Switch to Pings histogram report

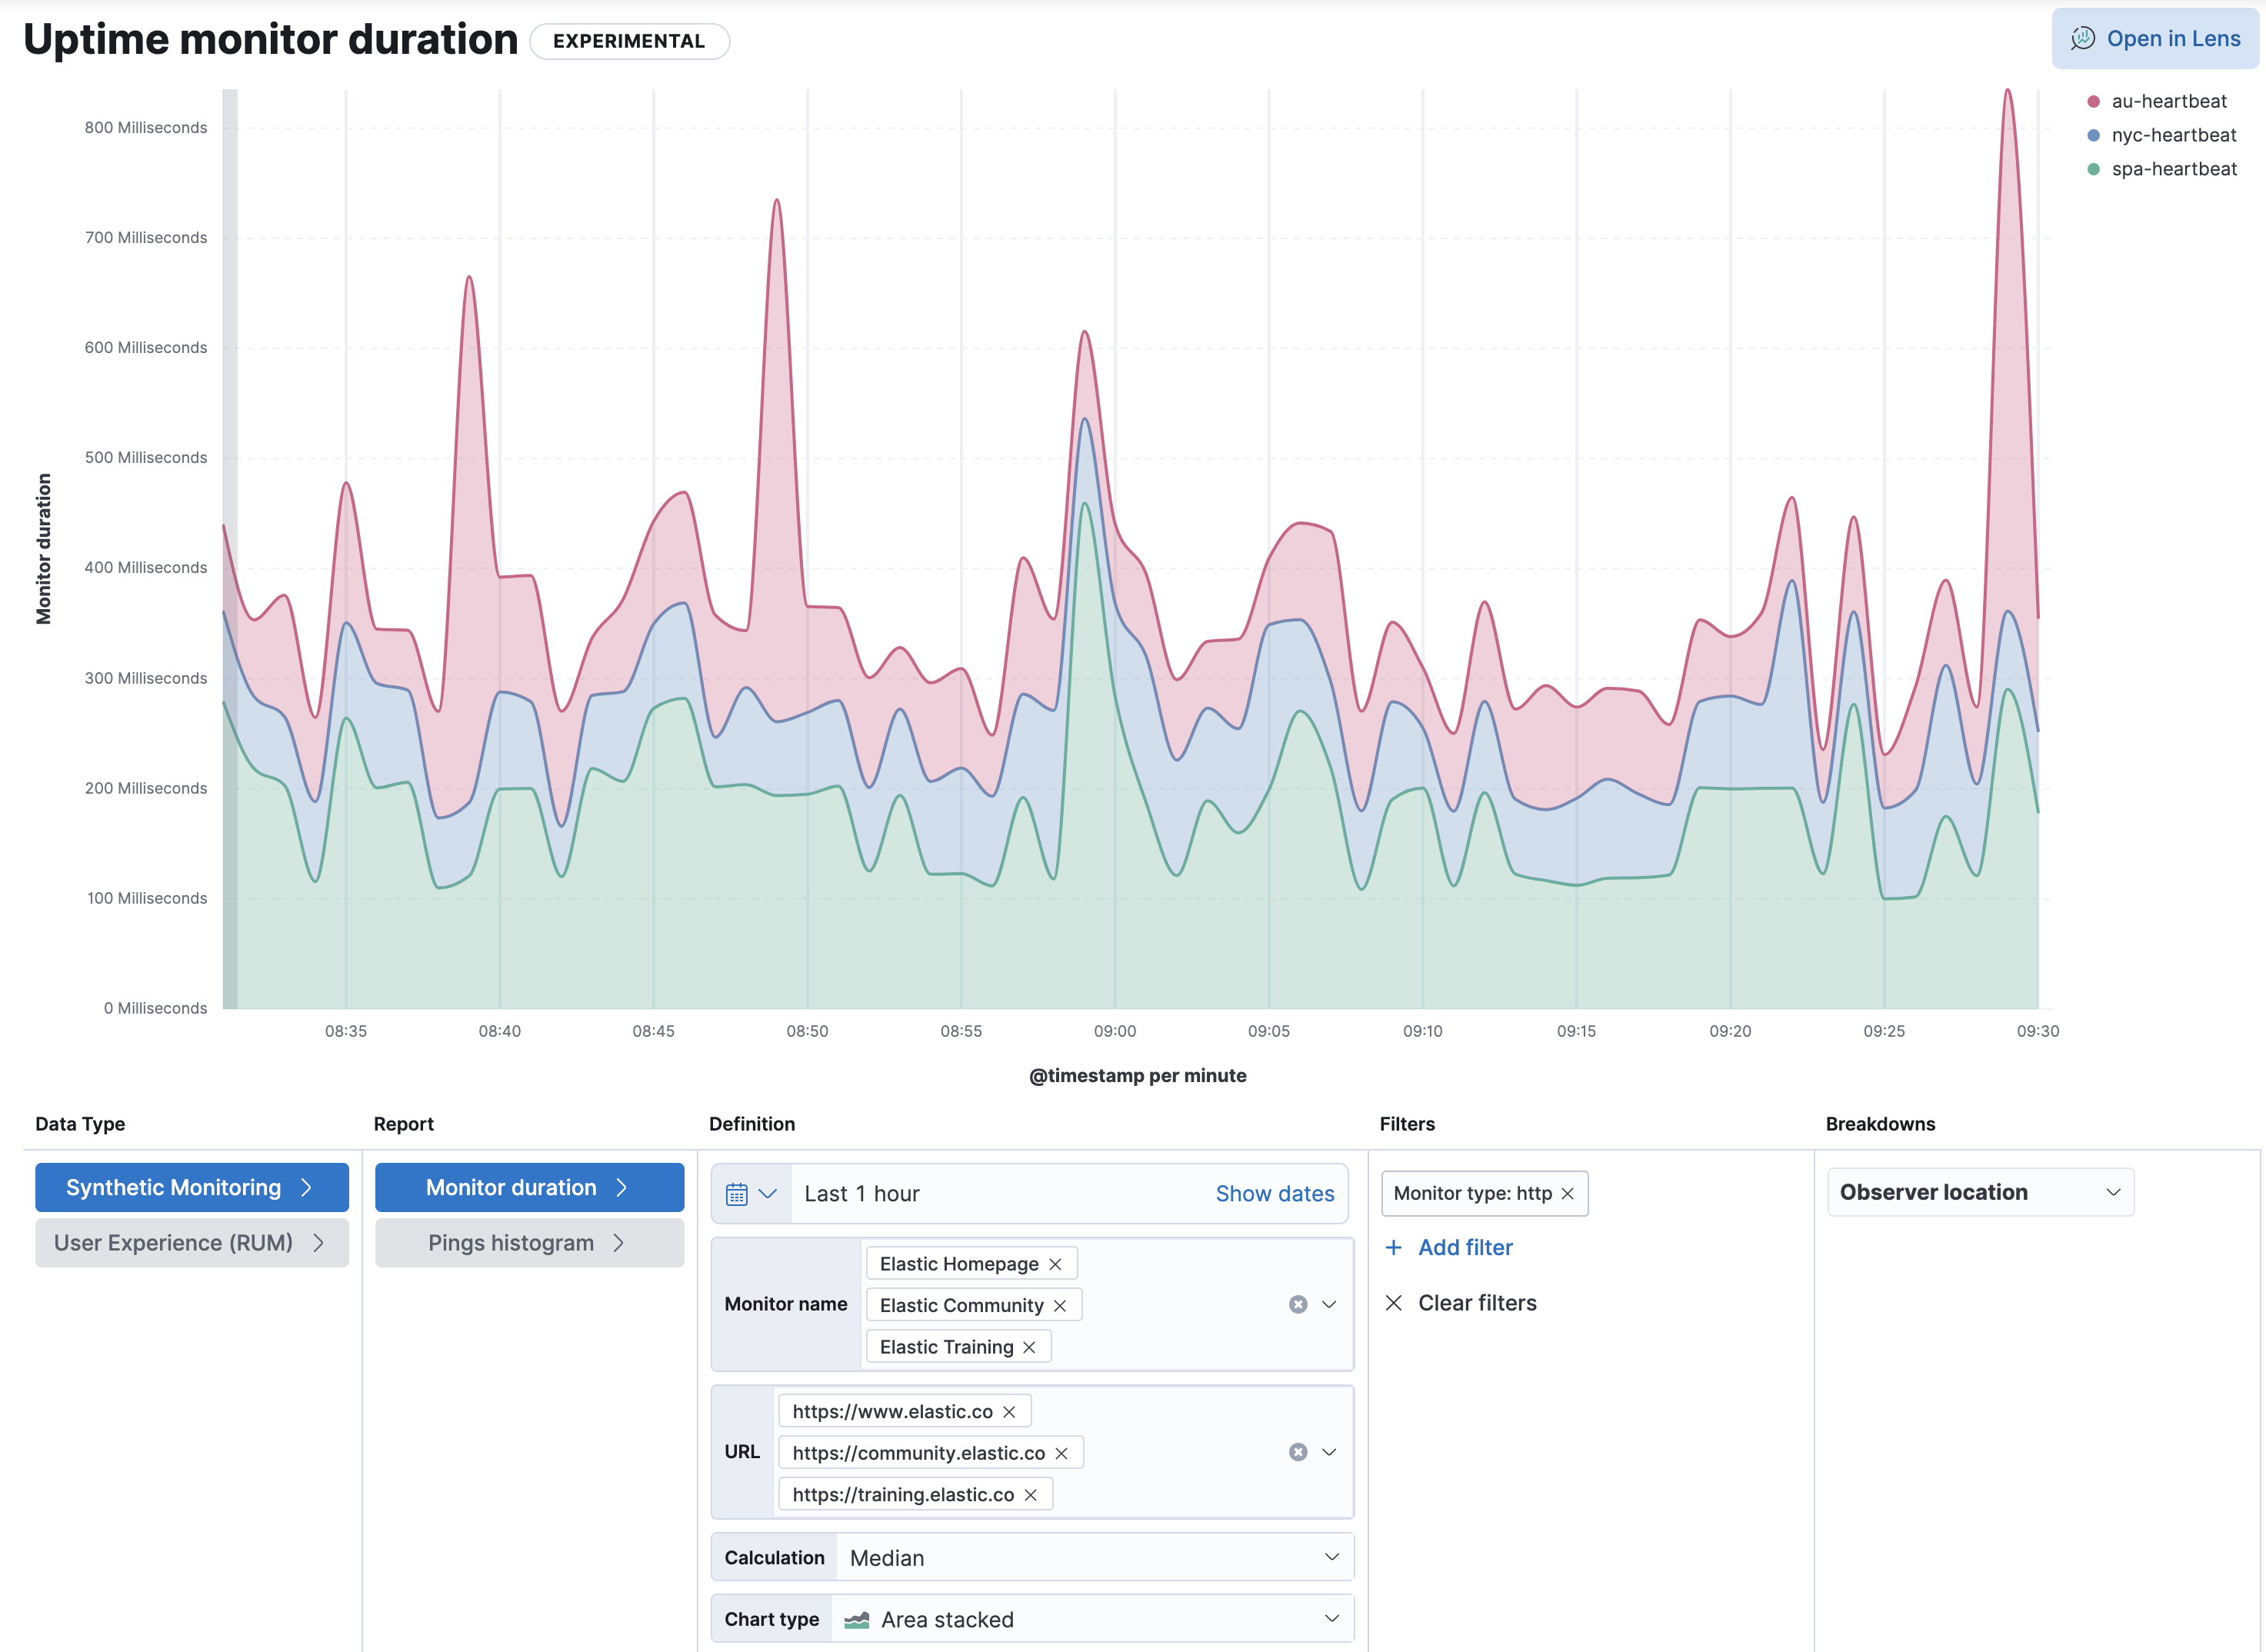pos(528,1242)
